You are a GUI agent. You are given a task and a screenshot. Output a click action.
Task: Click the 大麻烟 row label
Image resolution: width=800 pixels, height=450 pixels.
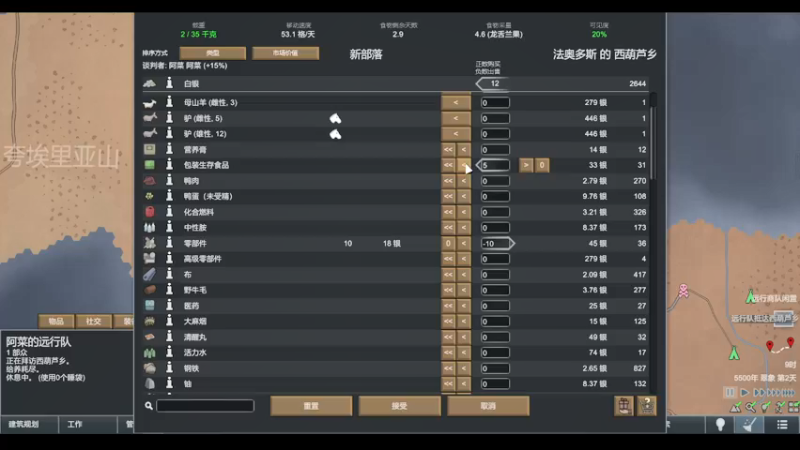coord(195,321)
